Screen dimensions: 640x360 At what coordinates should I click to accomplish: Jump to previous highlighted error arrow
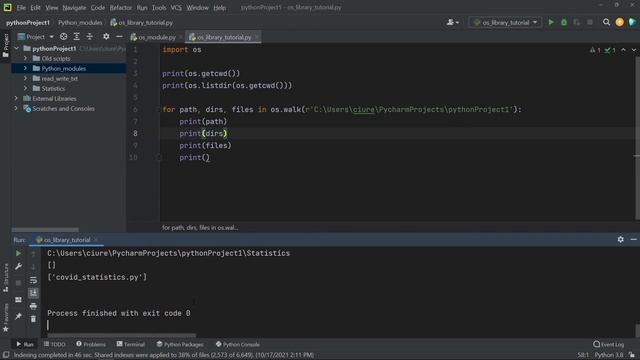pyautogui.click(x=623, y=50)
